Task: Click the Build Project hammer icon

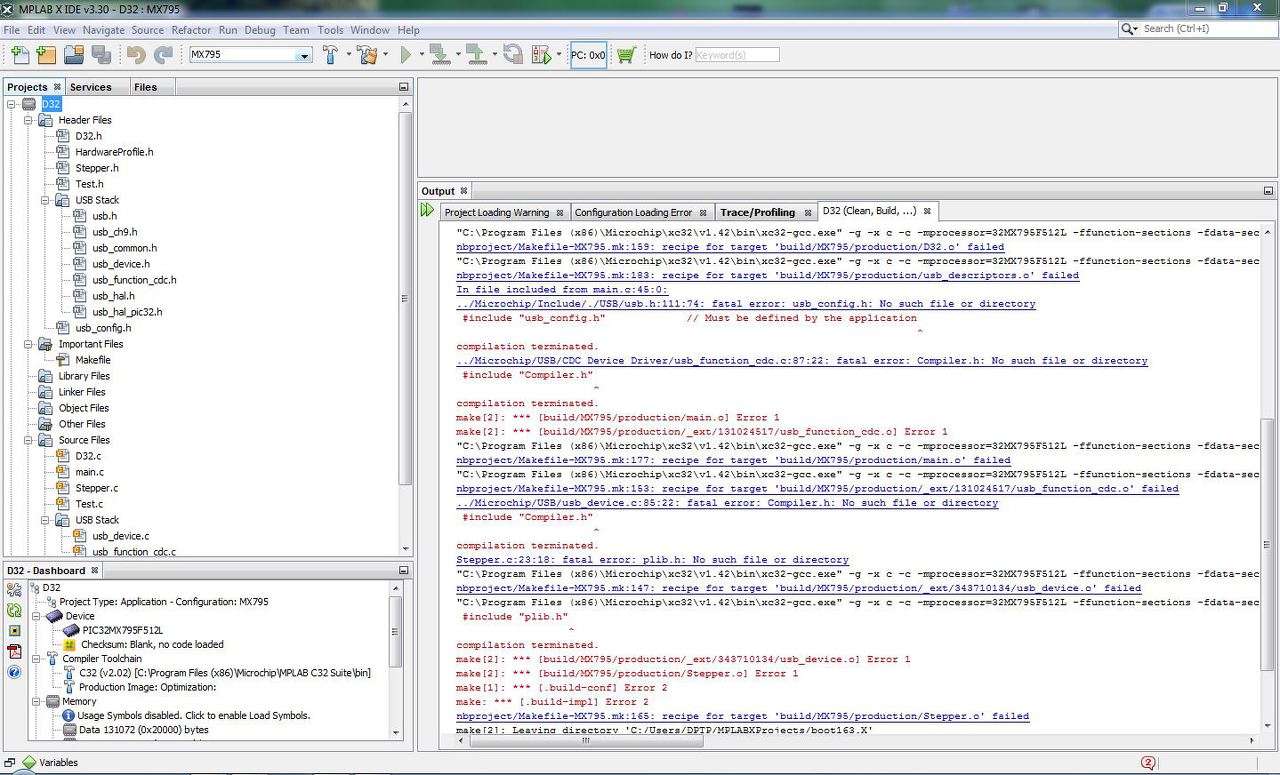Action: (330, 55)
